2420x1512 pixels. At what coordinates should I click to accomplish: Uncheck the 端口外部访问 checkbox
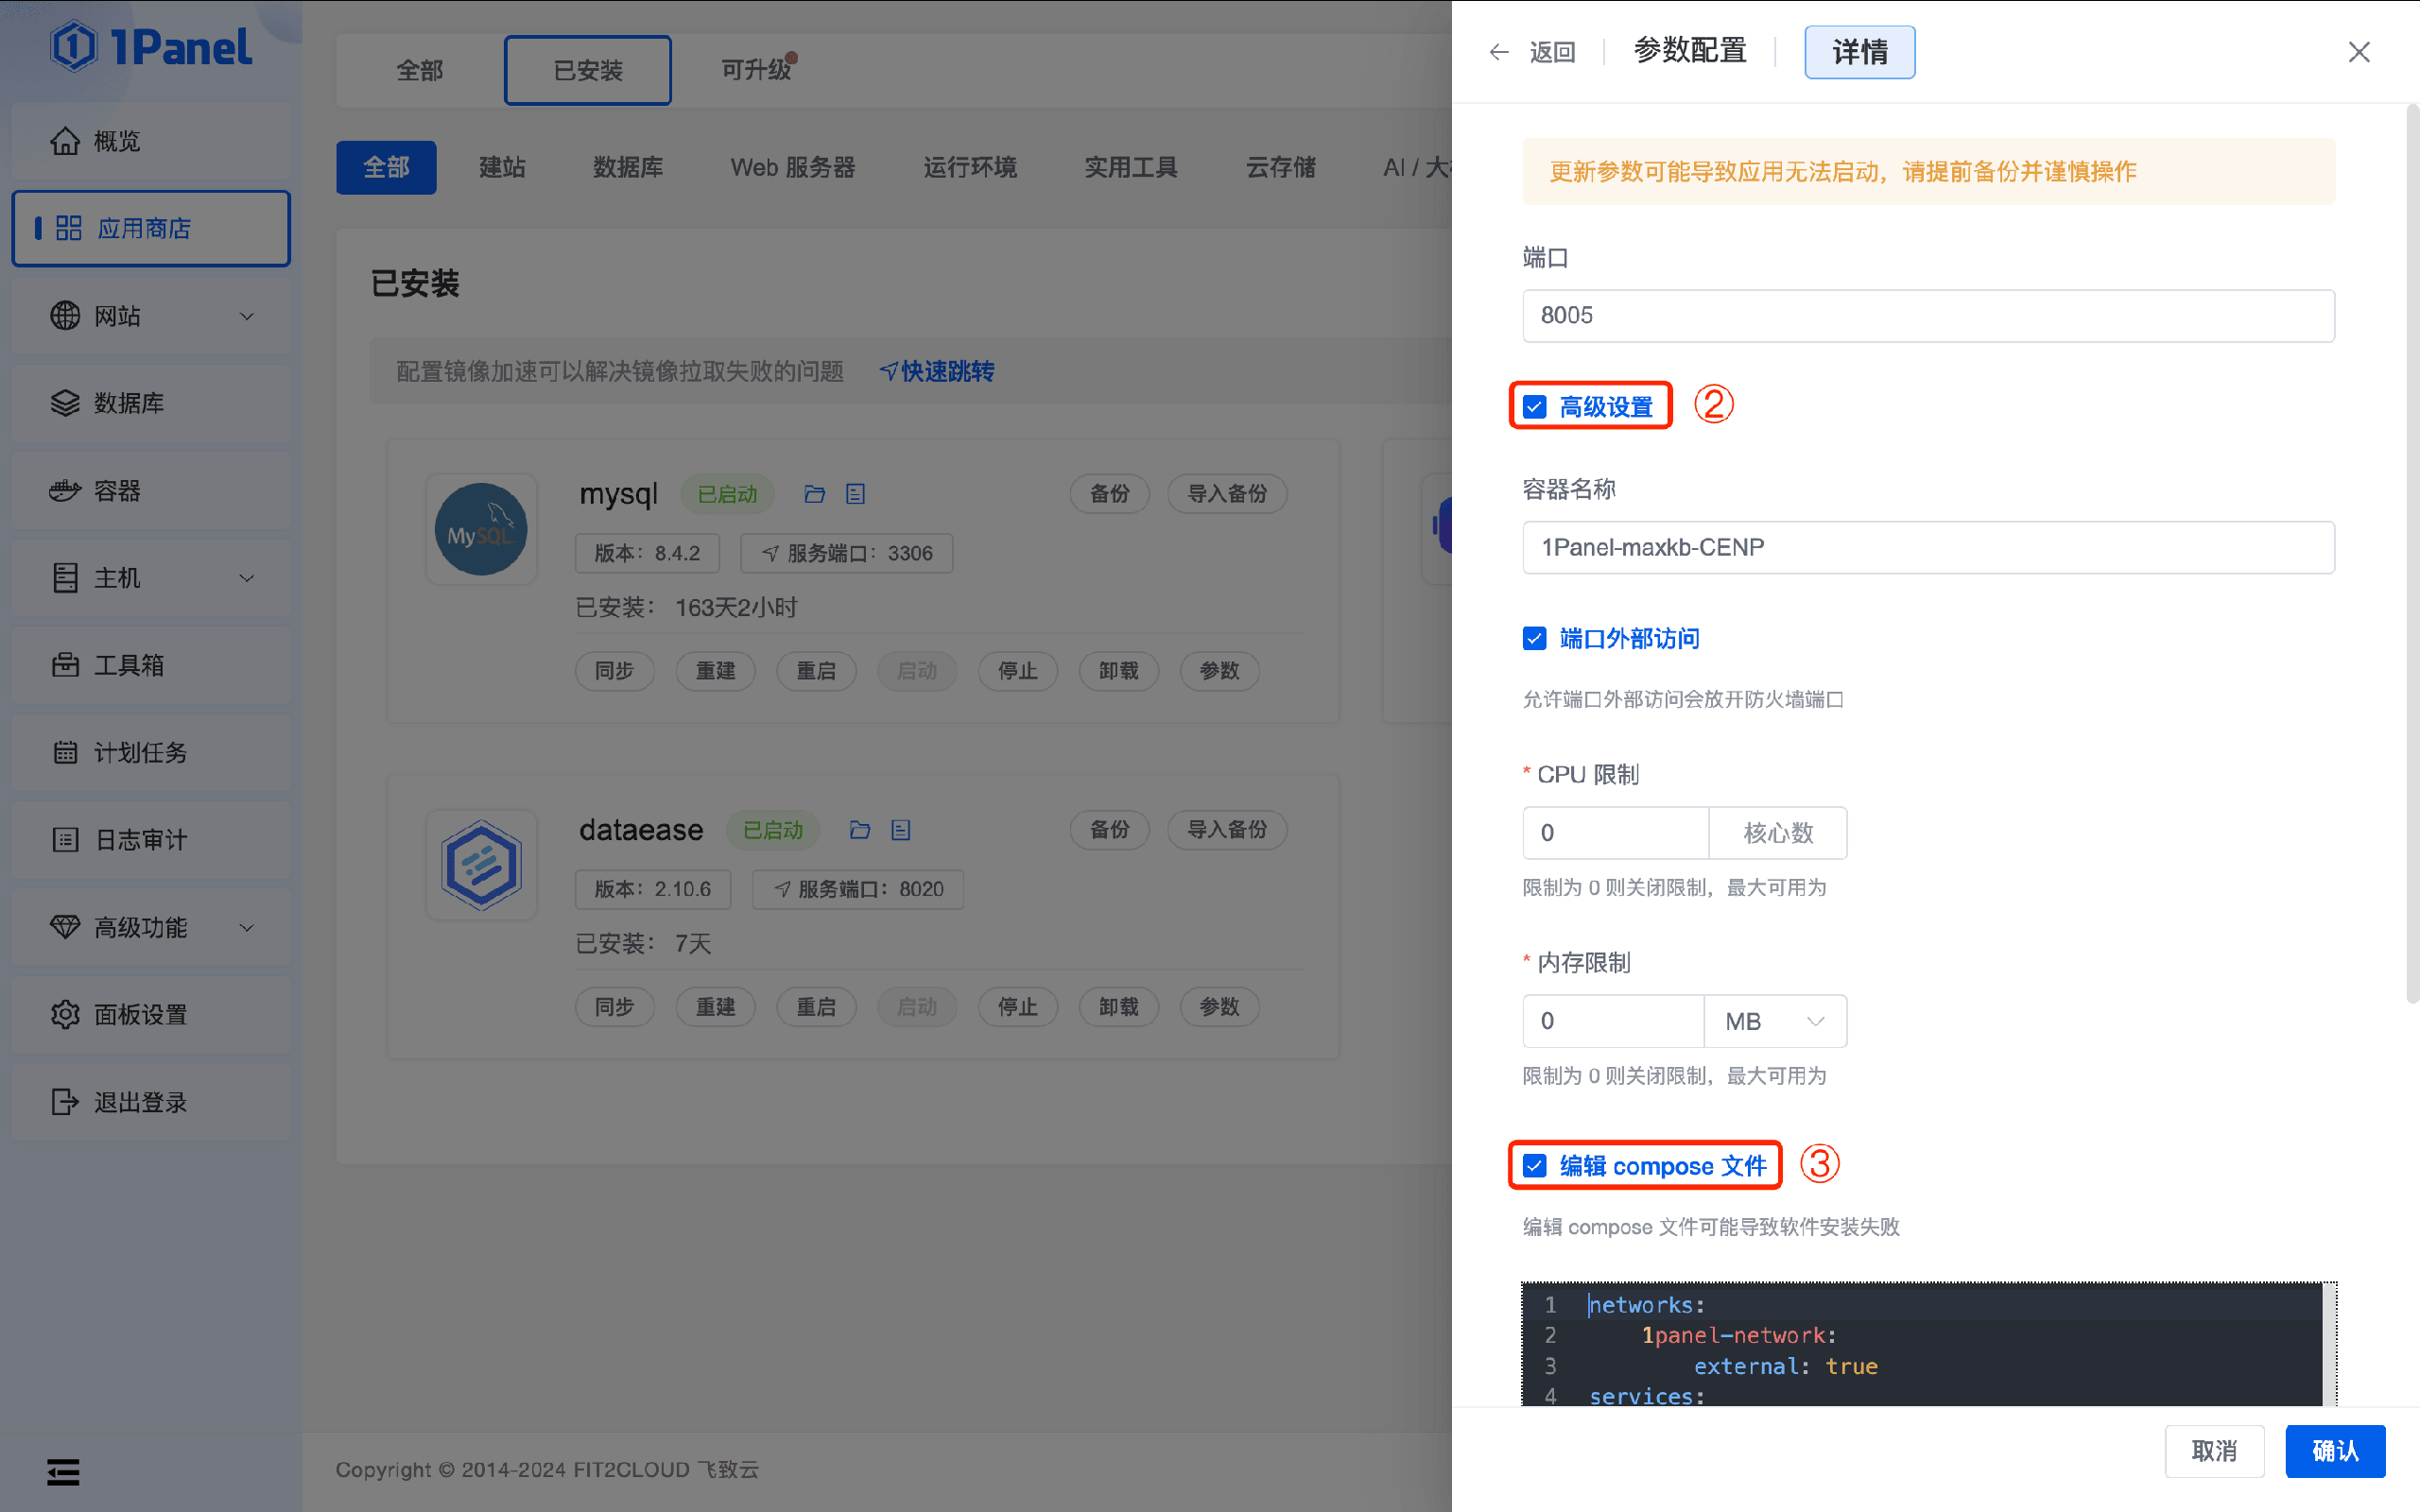(x=1534, y=638)
